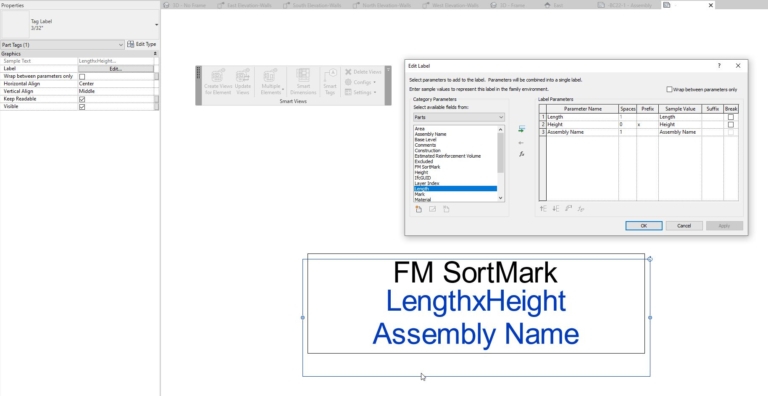Uncheck Keep Readable in Properties panel
This screenshot has width=768, height=396.
[82, 99]
